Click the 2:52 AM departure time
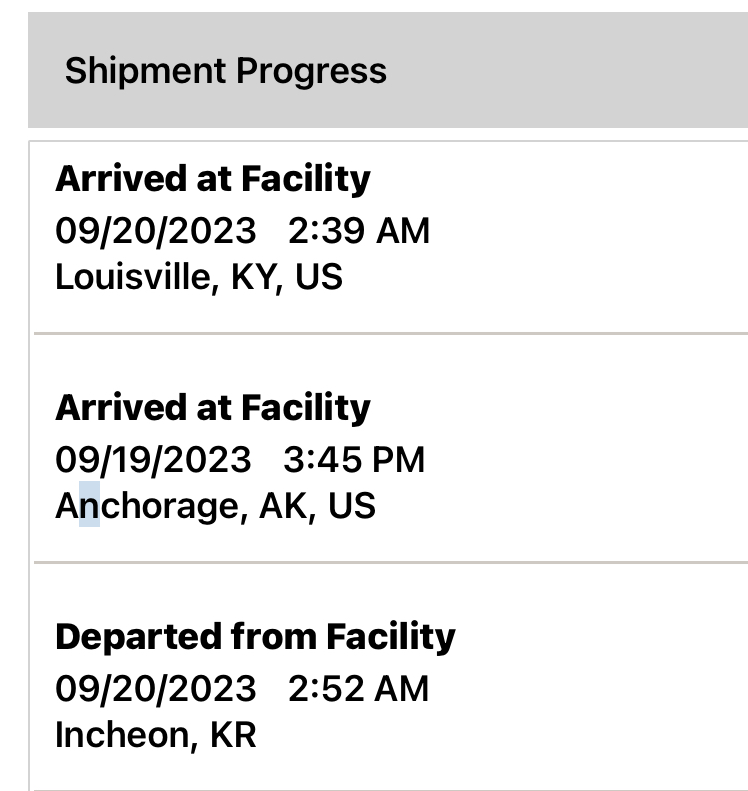 (359, 689)
